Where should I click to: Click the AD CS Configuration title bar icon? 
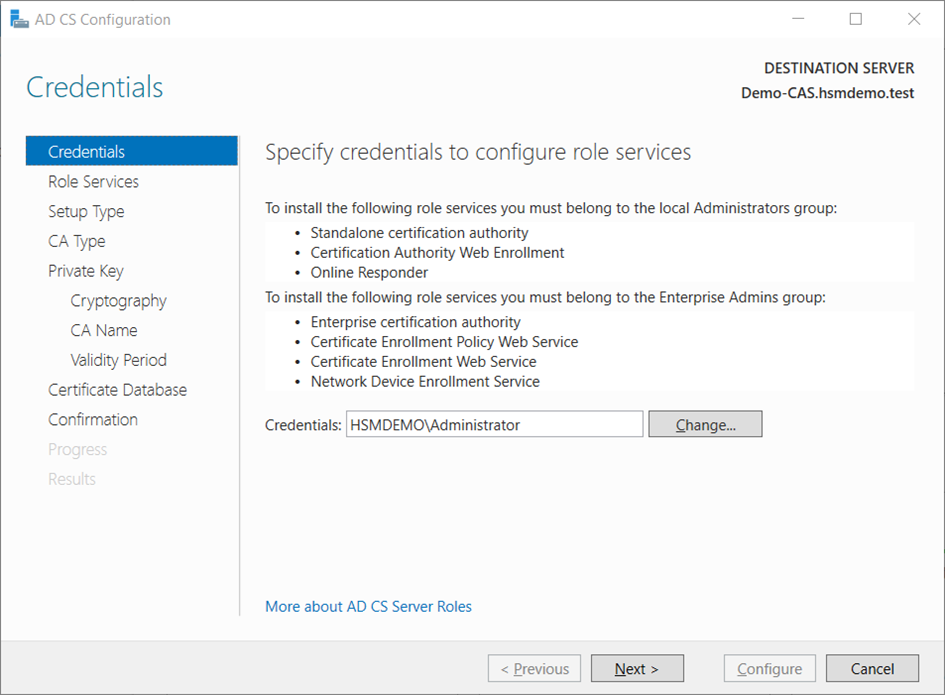(x=19, y=19)
